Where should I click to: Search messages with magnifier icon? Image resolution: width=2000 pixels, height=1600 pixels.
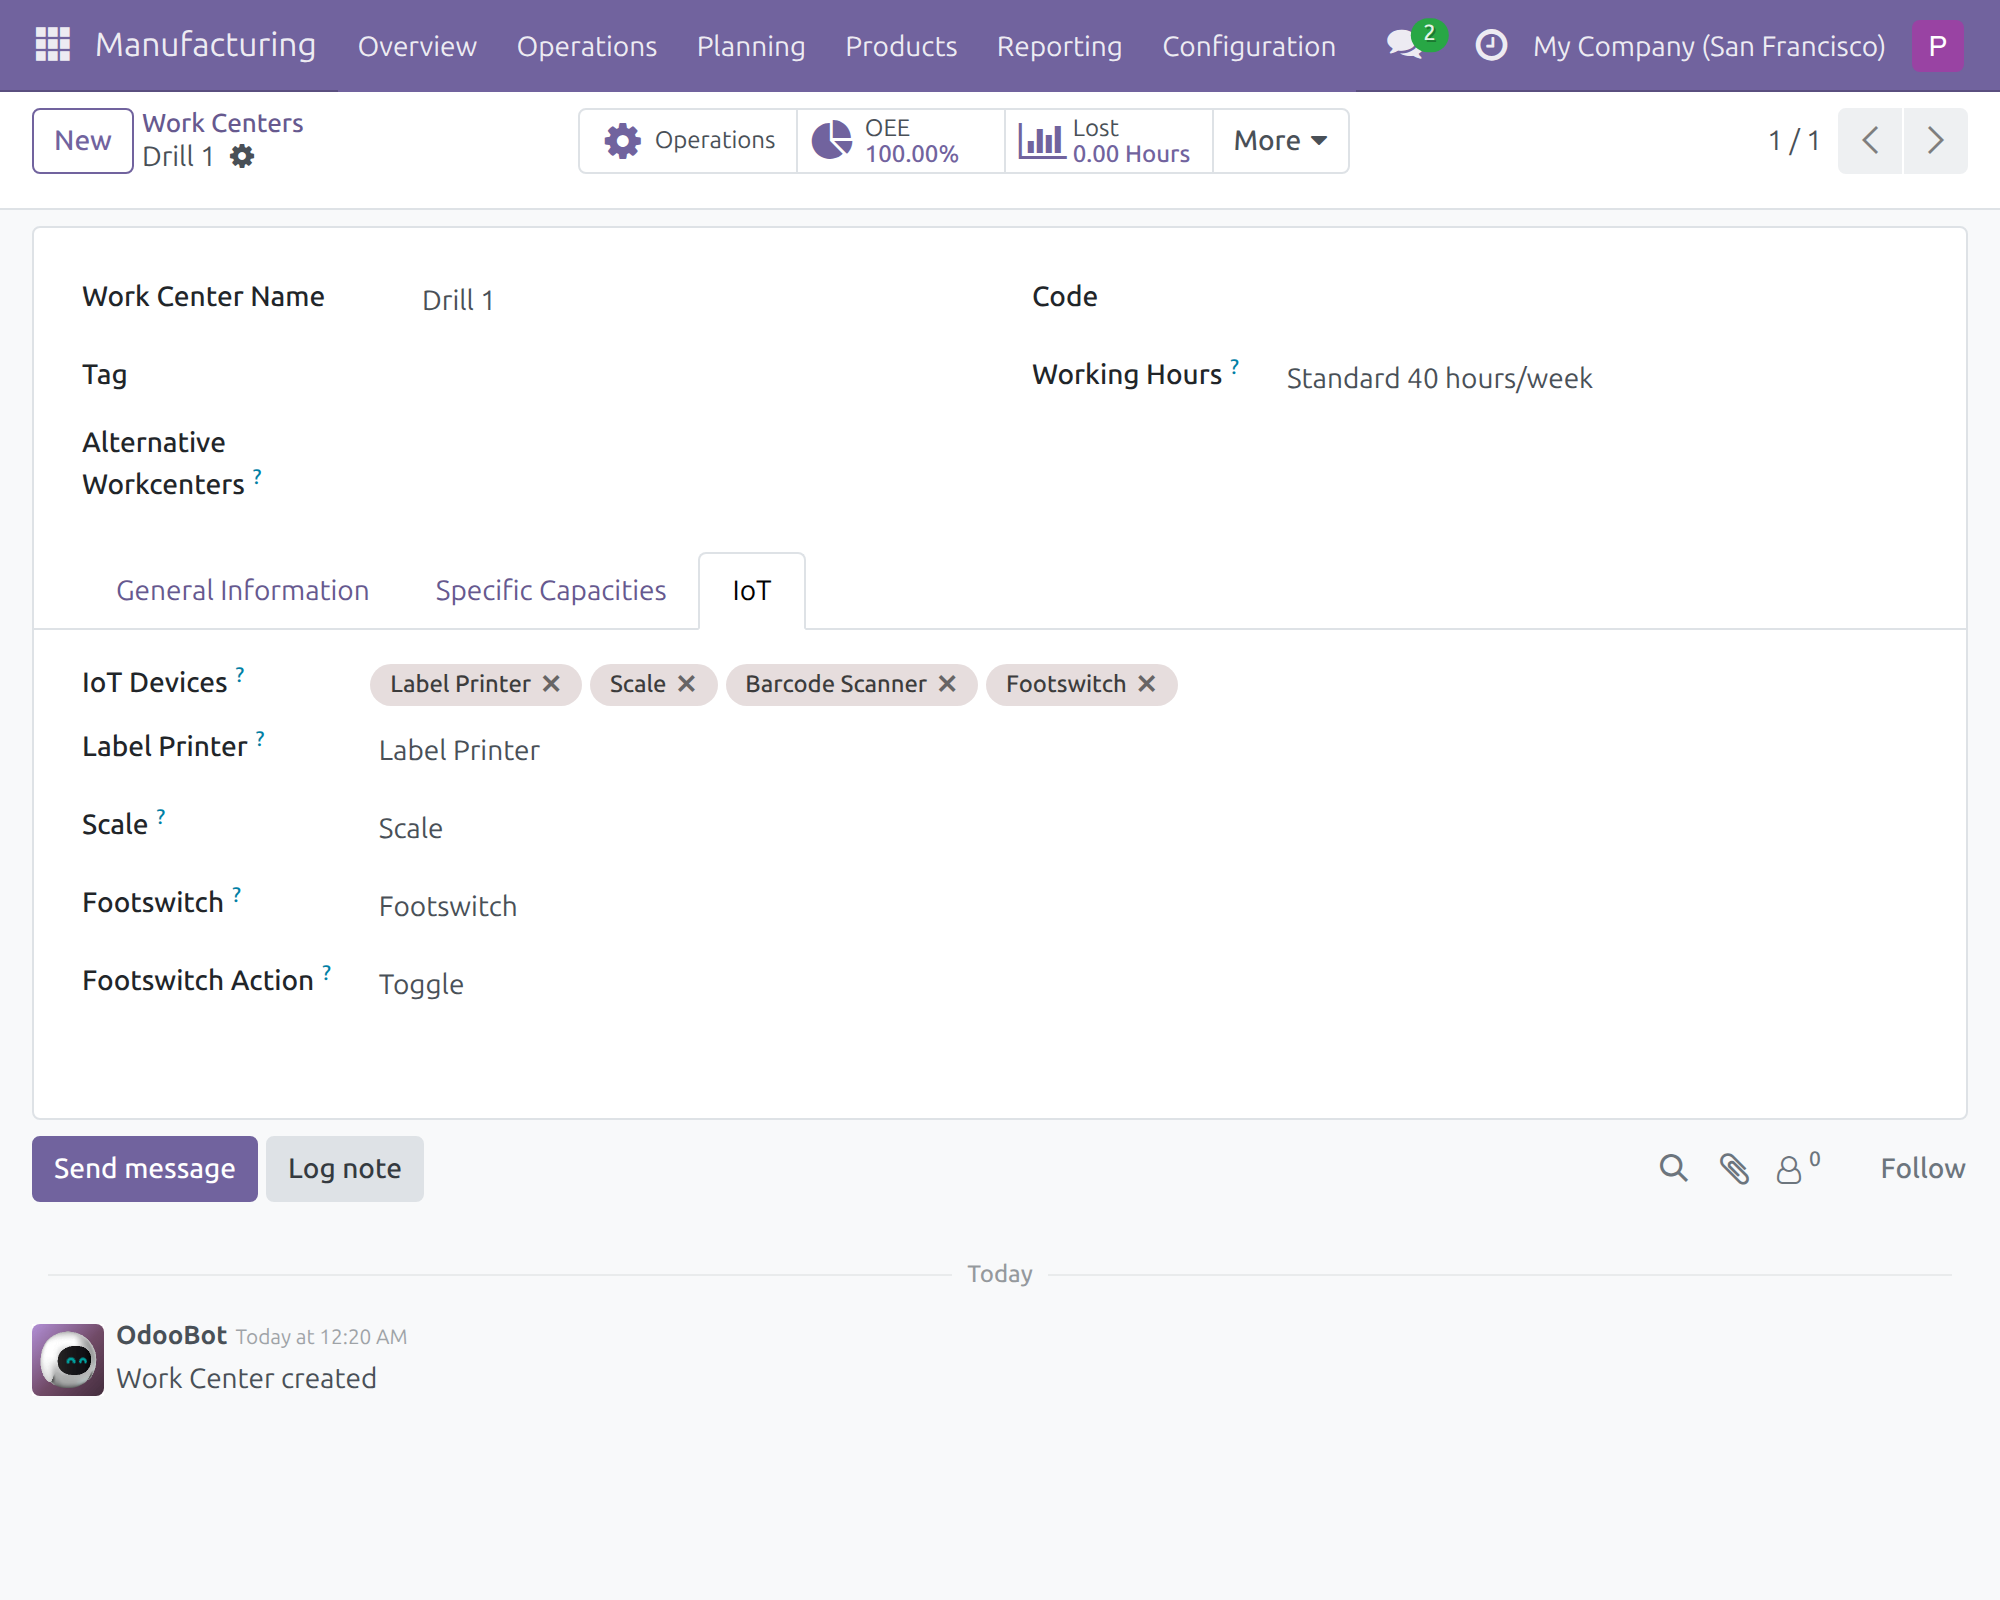1673,1168
